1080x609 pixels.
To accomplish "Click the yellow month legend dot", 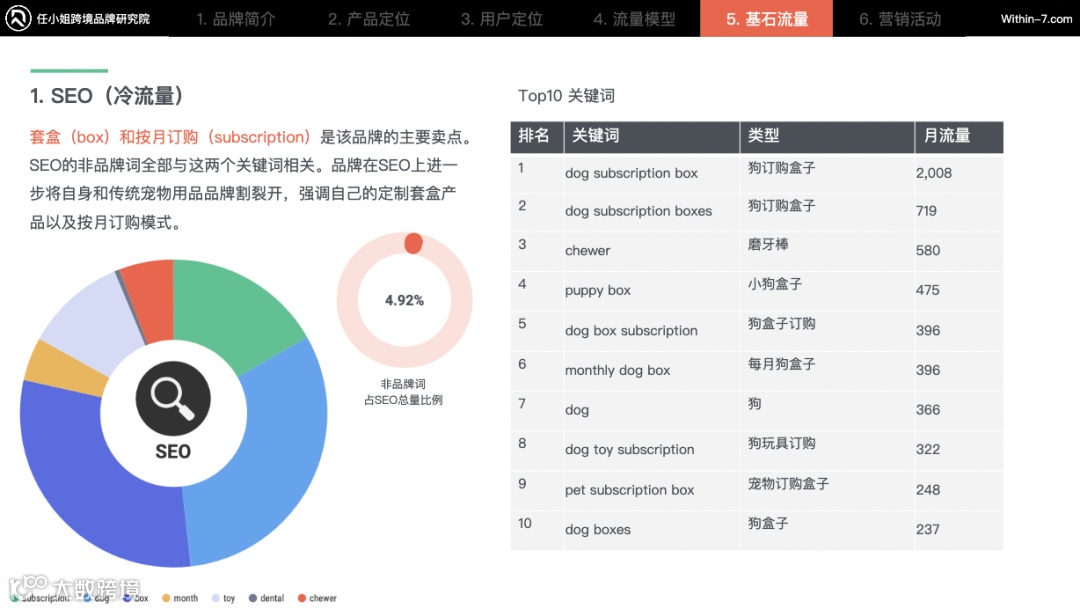I will click(166, 598).
